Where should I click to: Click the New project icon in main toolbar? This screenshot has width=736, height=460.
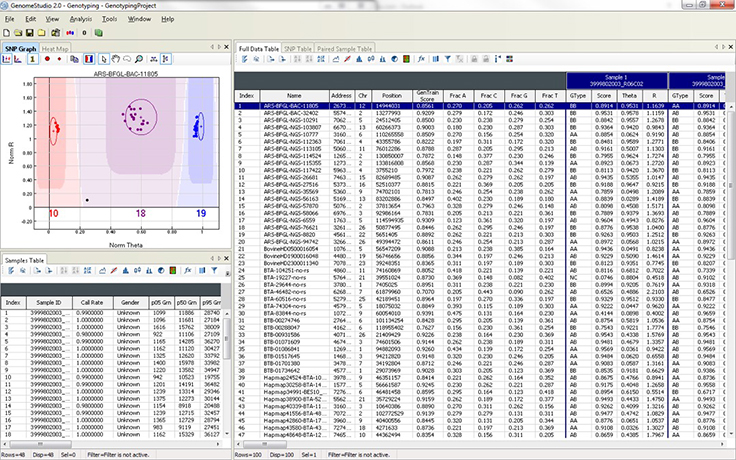[7, 33]
